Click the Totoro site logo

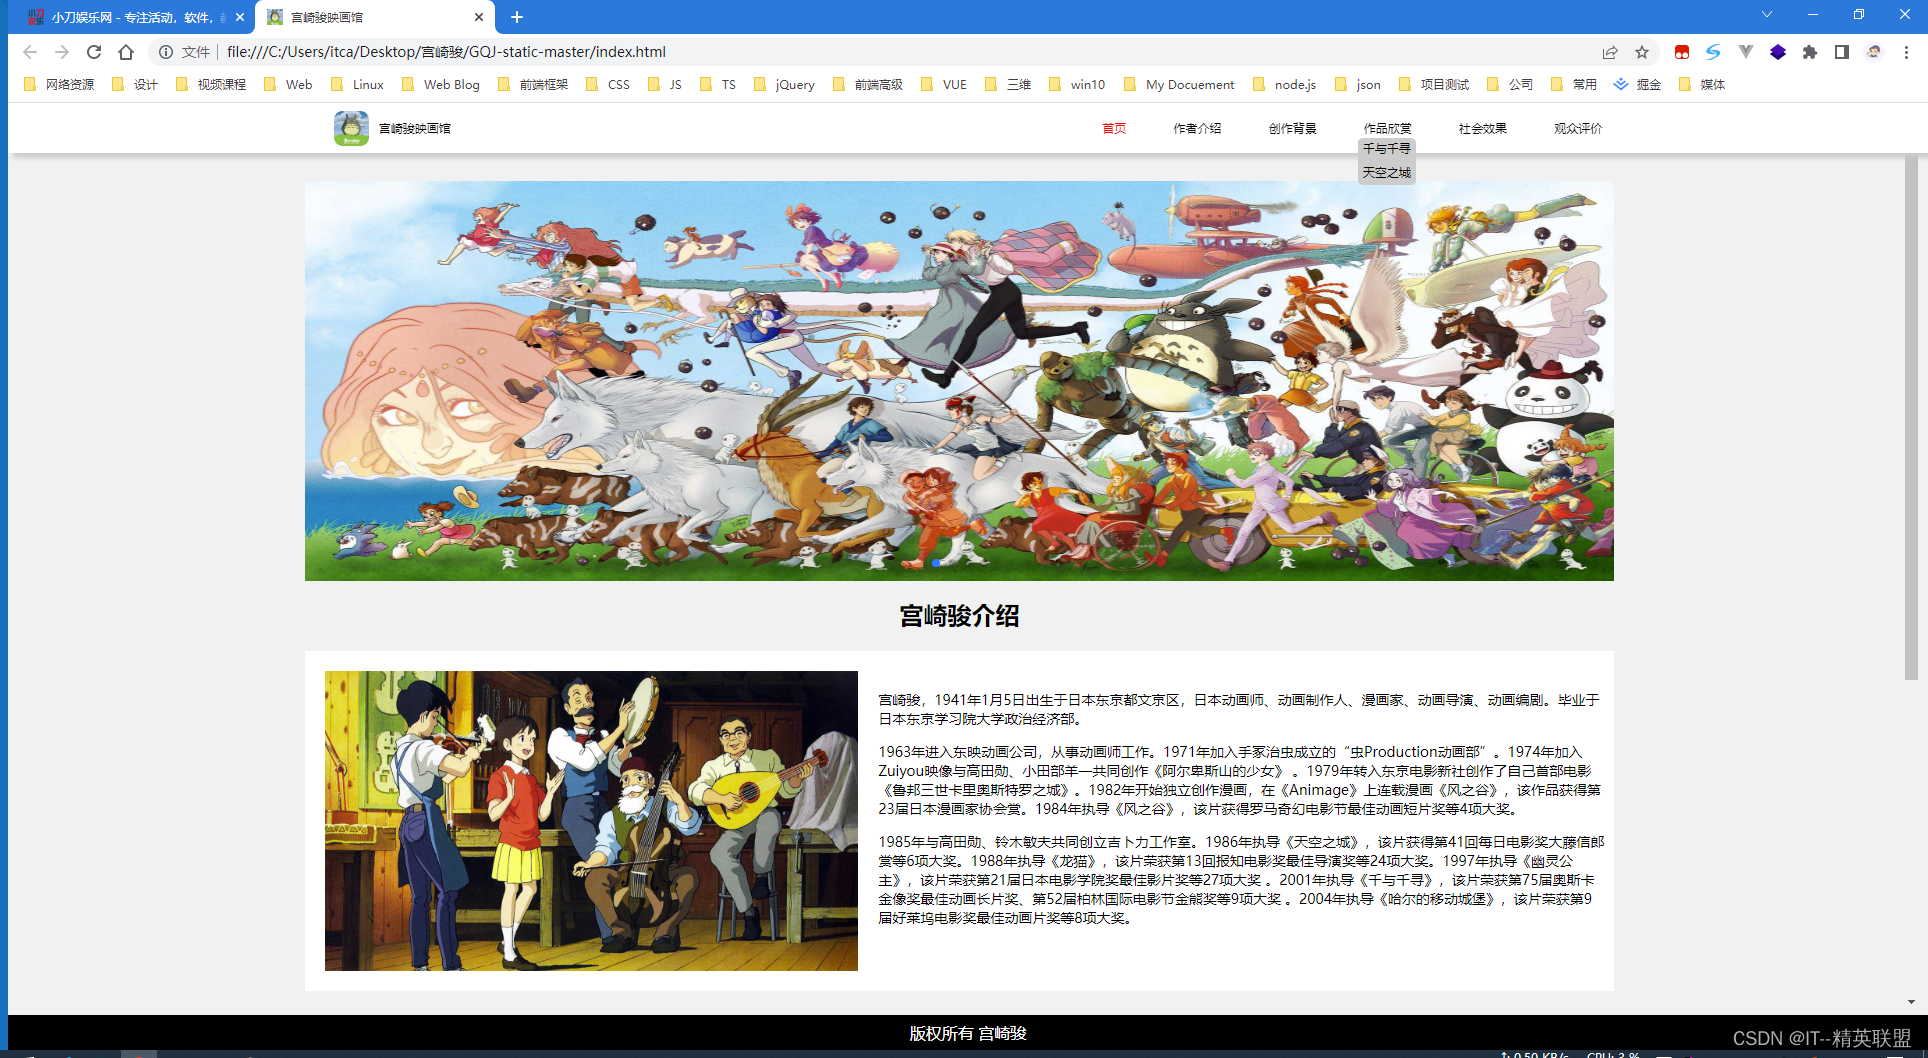click(351, 128)
